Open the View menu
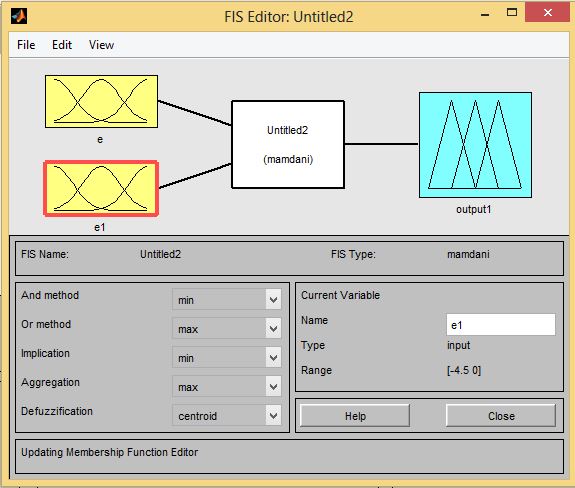 [101, 45]
